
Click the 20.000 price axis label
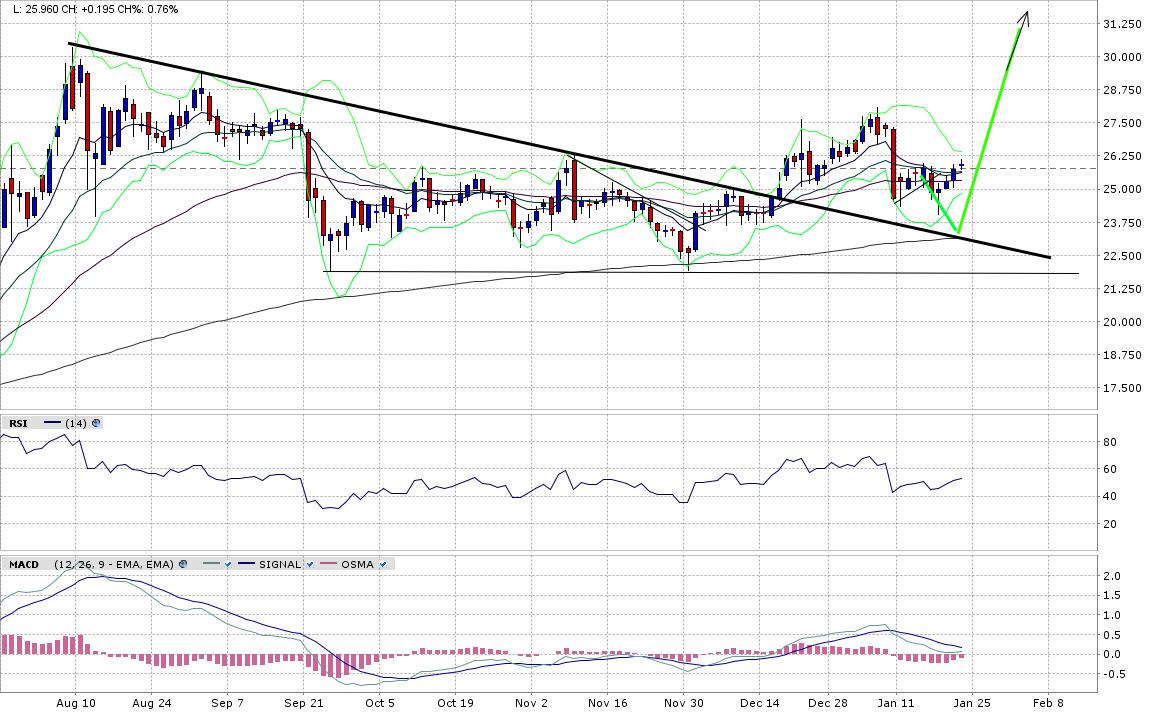pyautogui.click(x=1122, y=322)
